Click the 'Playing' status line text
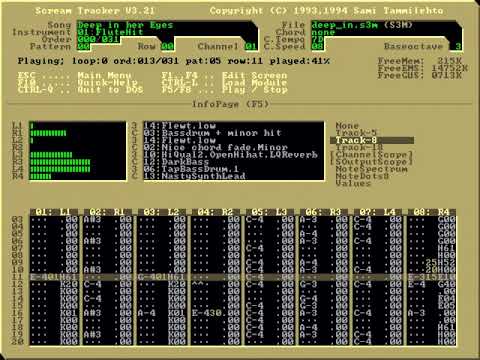Viewport: 480px width, 360px height. click(174, 61)
